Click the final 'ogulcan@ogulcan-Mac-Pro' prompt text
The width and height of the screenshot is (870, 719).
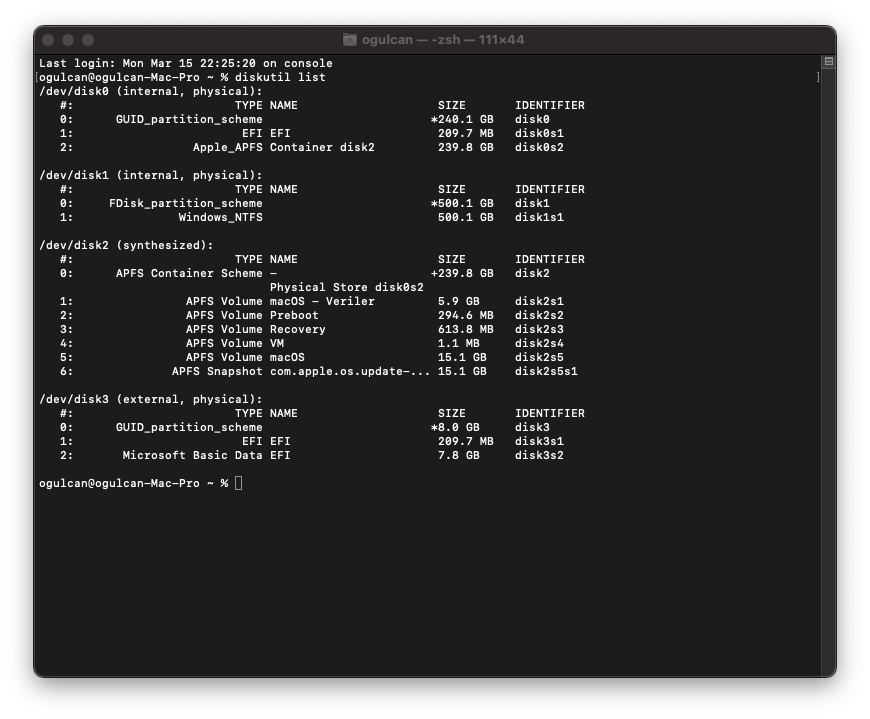coord(119,483)
